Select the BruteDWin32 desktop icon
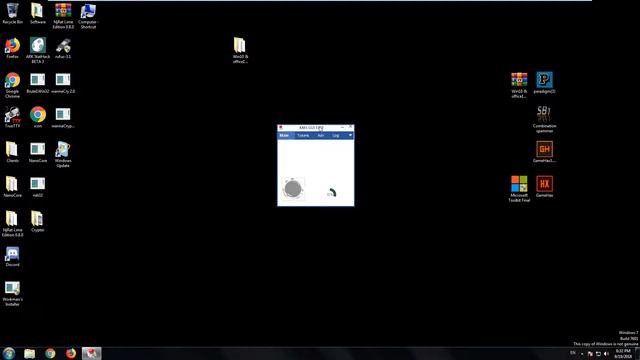Viewport: 640px width, 360px height. [x=38, y=83]
